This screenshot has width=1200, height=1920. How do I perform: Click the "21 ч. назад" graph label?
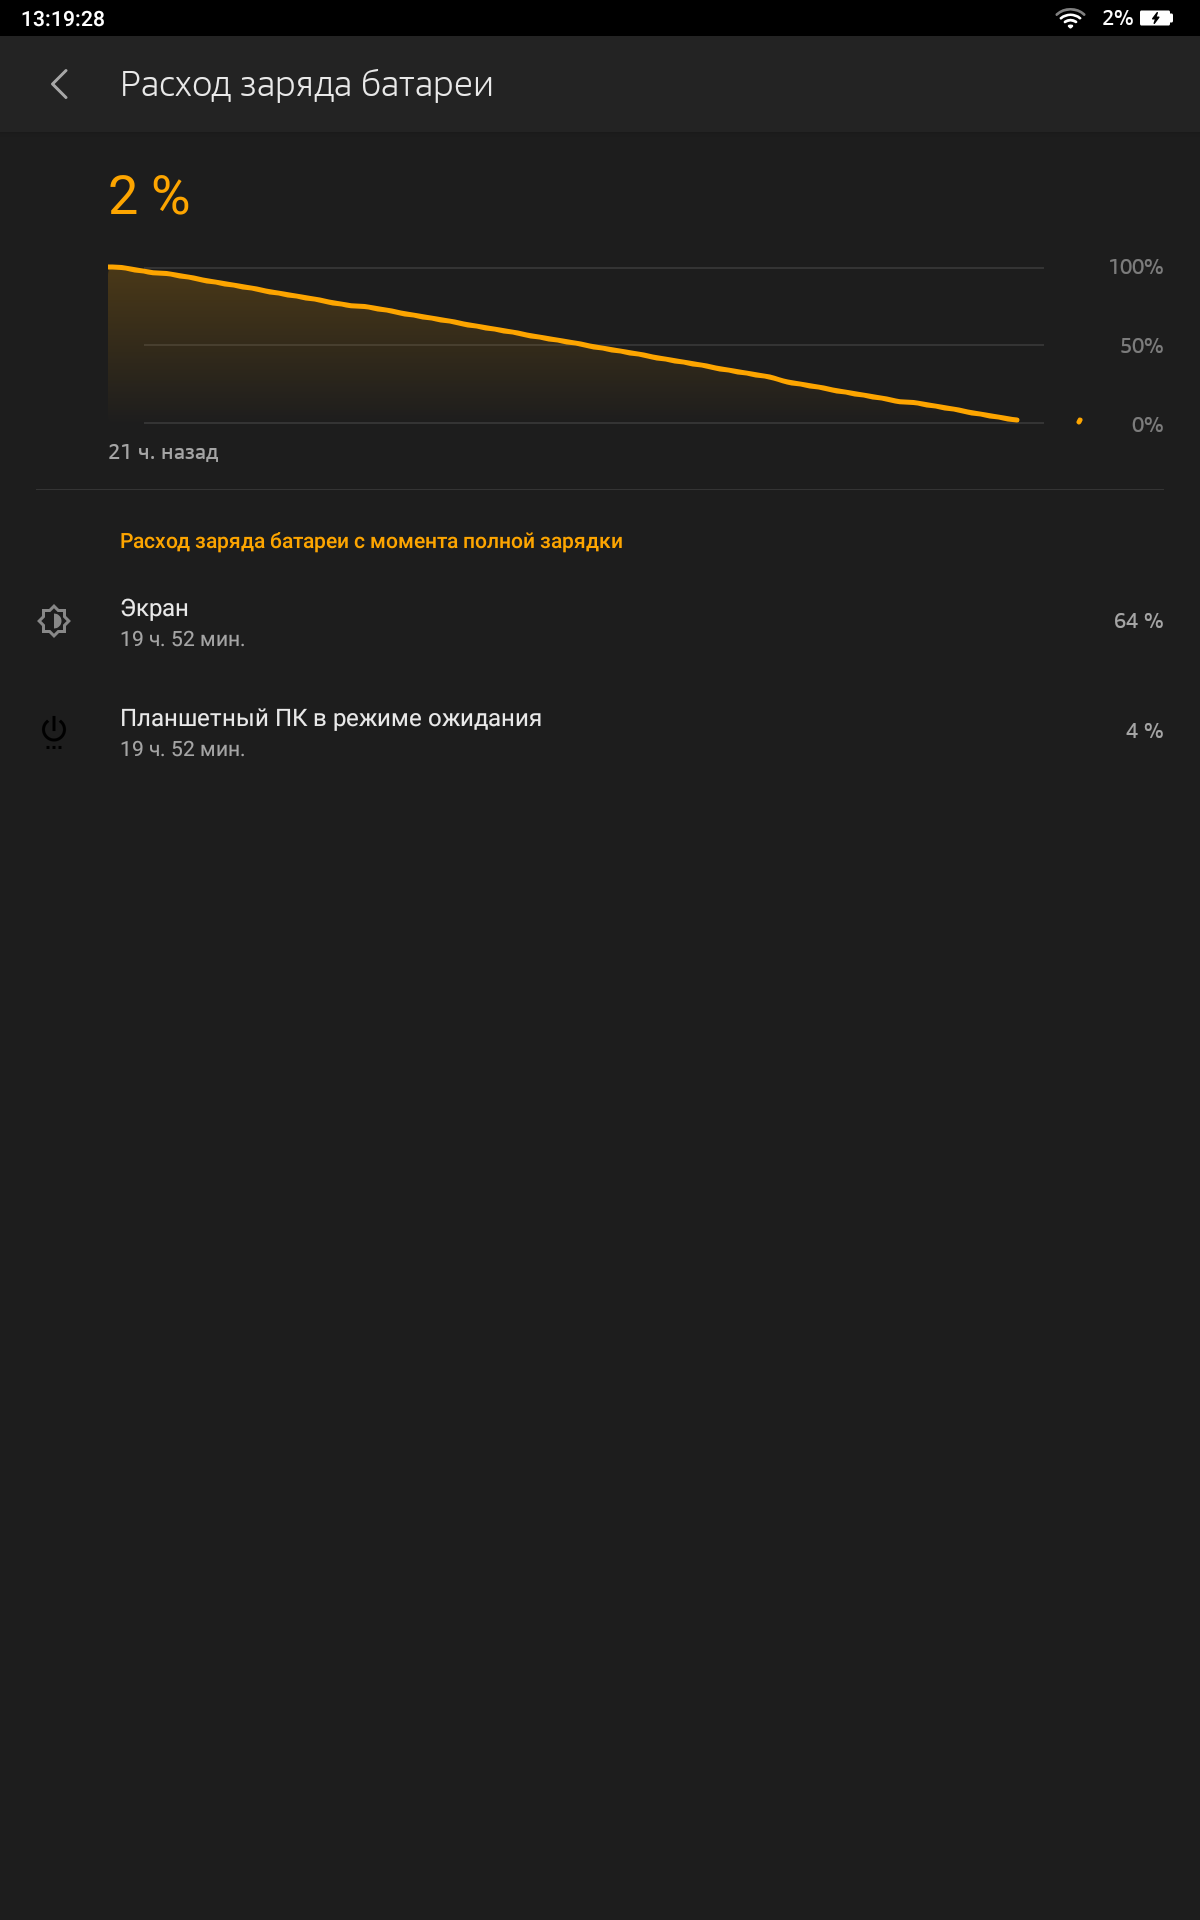163,452
